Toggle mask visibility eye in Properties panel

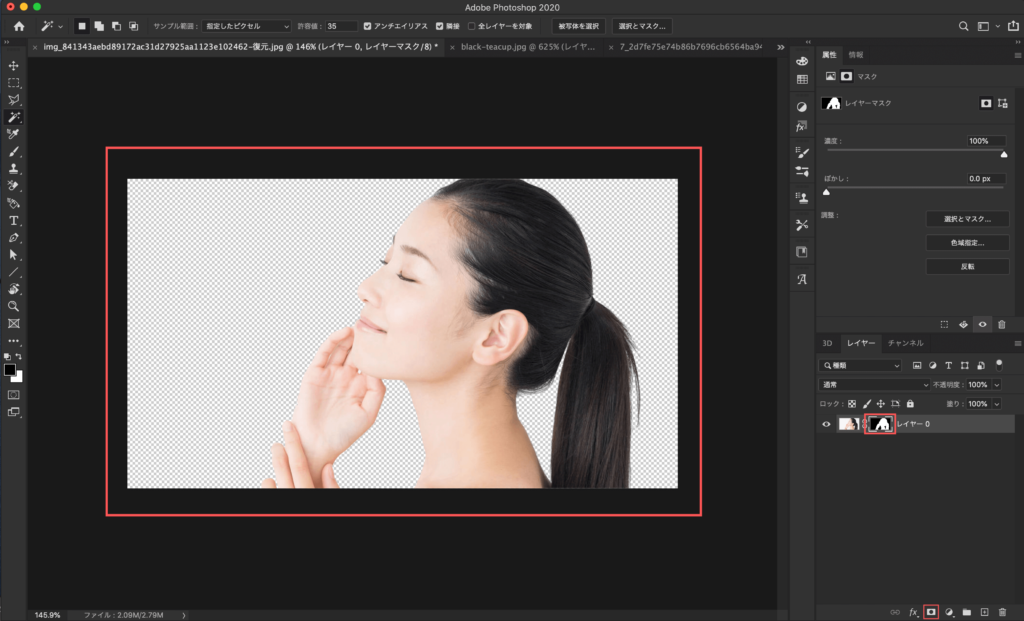tap(982, 325)
